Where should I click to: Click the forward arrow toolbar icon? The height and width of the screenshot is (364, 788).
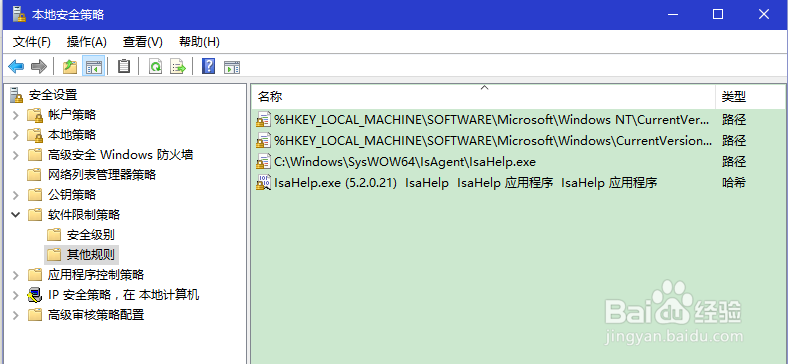(x=39, y=66)
